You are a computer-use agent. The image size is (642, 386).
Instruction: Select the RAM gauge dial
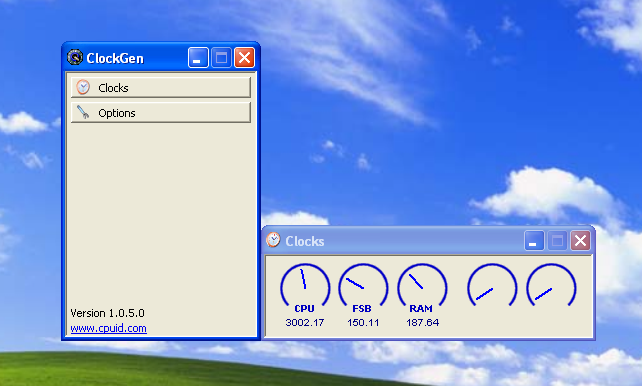422,285
